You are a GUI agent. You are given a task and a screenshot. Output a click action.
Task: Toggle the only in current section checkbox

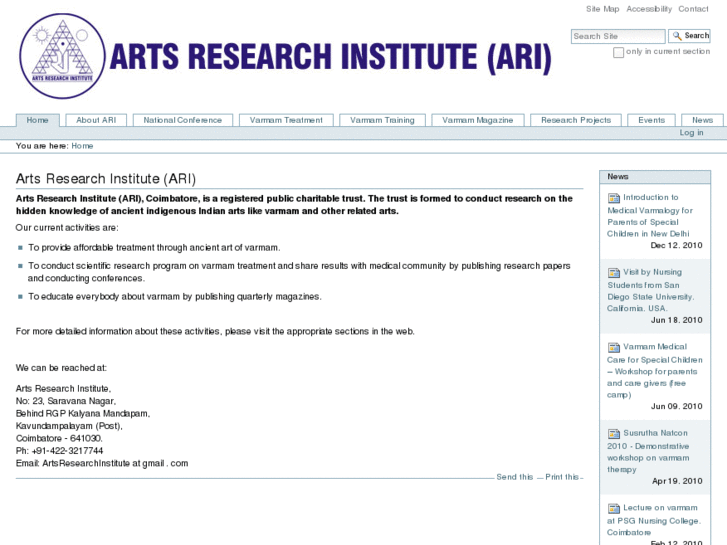(618, 52)
